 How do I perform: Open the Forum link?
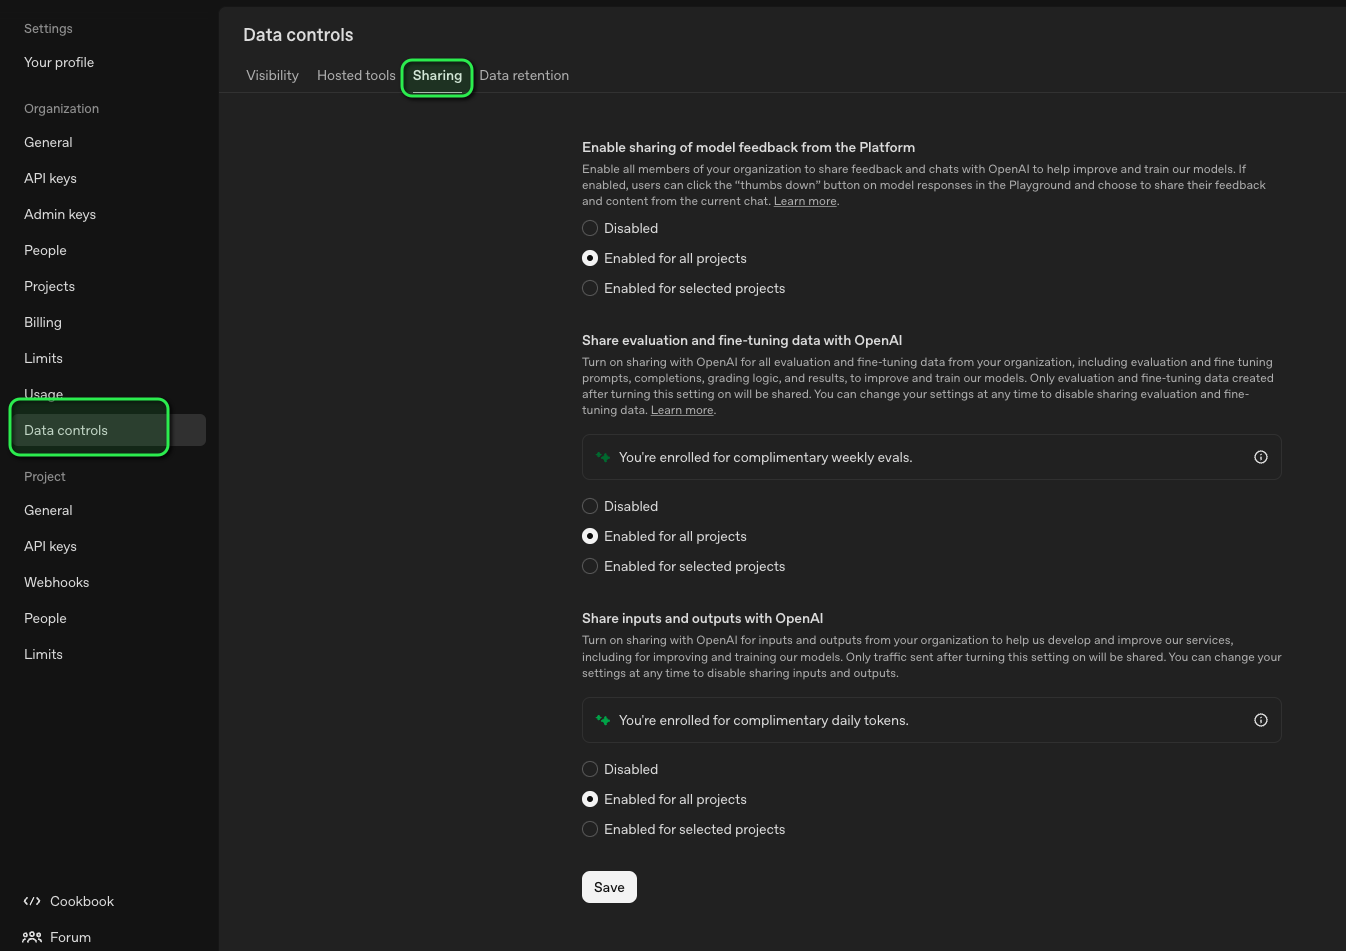coord(70,937)
